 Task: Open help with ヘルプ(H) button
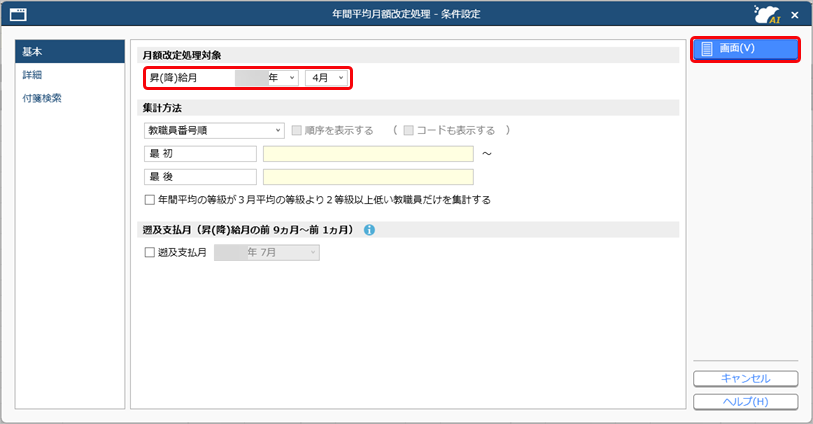pyautogui.click(x=746, y=402)
